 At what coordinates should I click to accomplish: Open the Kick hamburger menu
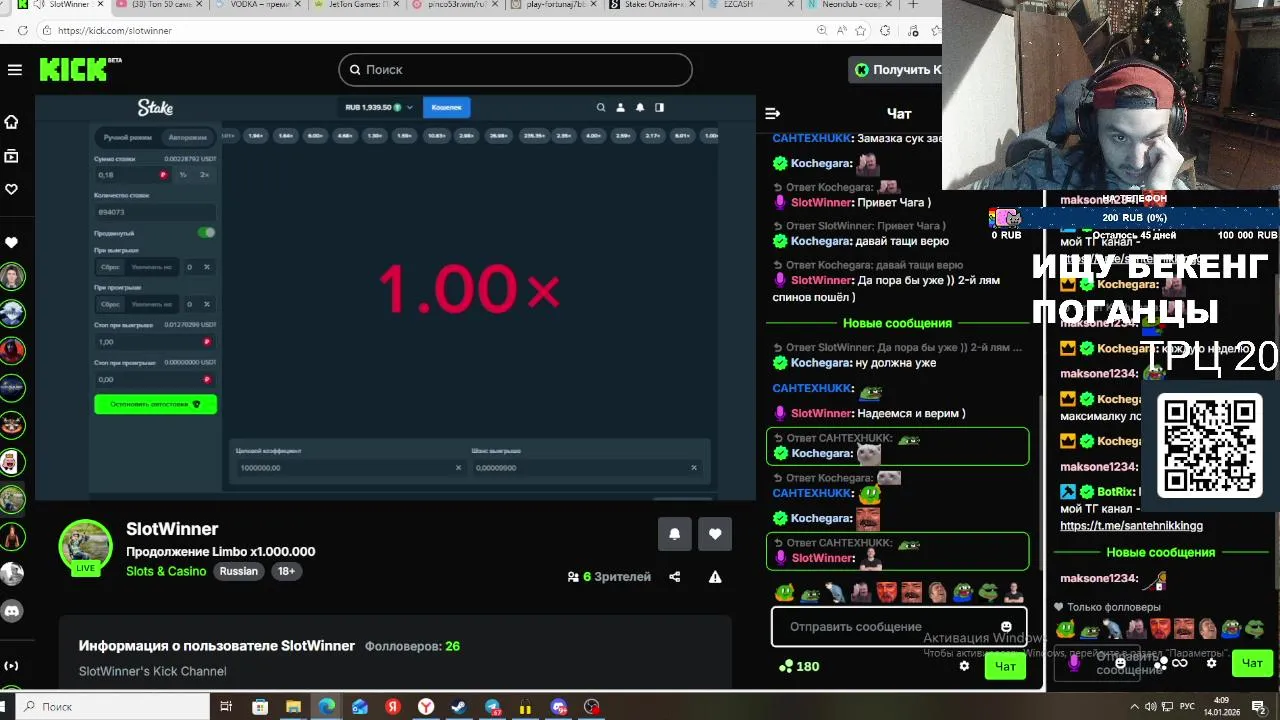tap(14, 70)
